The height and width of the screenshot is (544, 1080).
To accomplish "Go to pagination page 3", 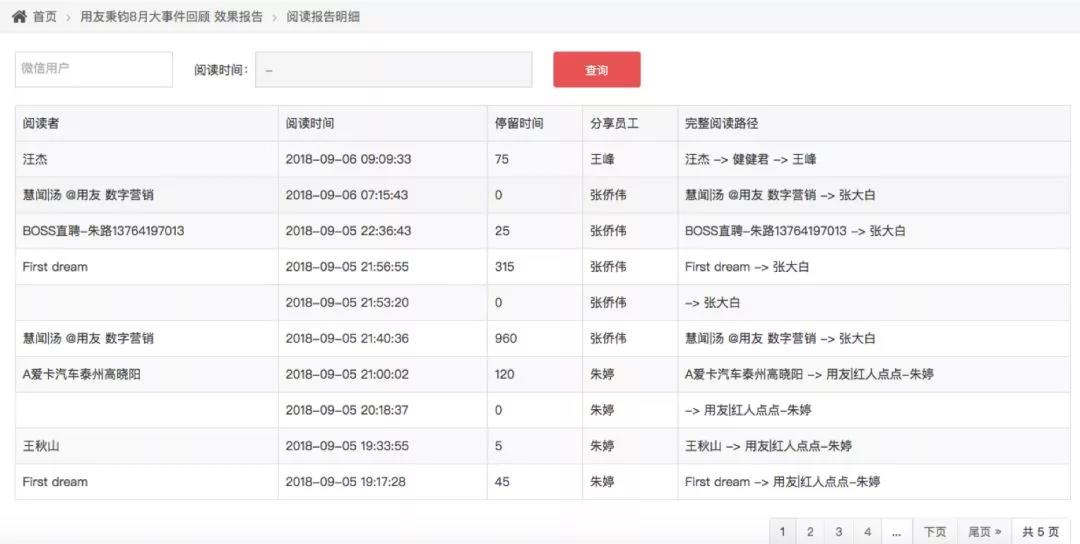I will pyautogui.click(x=839, y=532).
